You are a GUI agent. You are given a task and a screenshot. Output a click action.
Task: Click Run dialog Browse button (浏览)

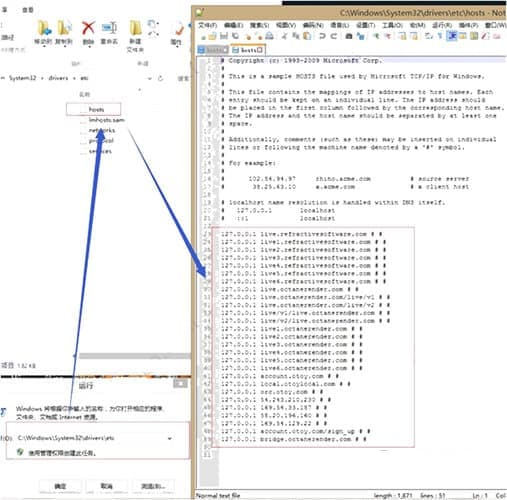tap(153, 486)
